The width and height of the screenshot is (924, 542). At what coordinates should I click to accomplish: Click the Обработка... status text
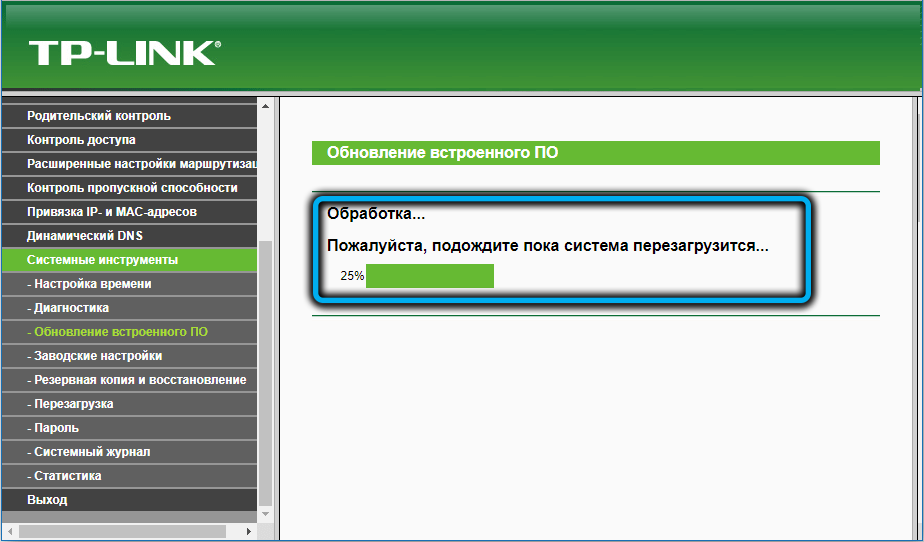(x=376, y=214)
